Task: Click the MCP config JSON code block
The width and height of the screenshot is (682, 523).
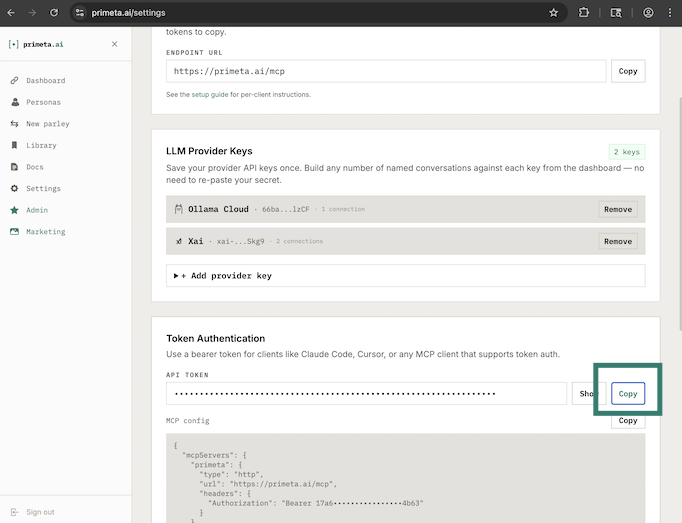Action: pyautogui.click(x=405, y=478)
